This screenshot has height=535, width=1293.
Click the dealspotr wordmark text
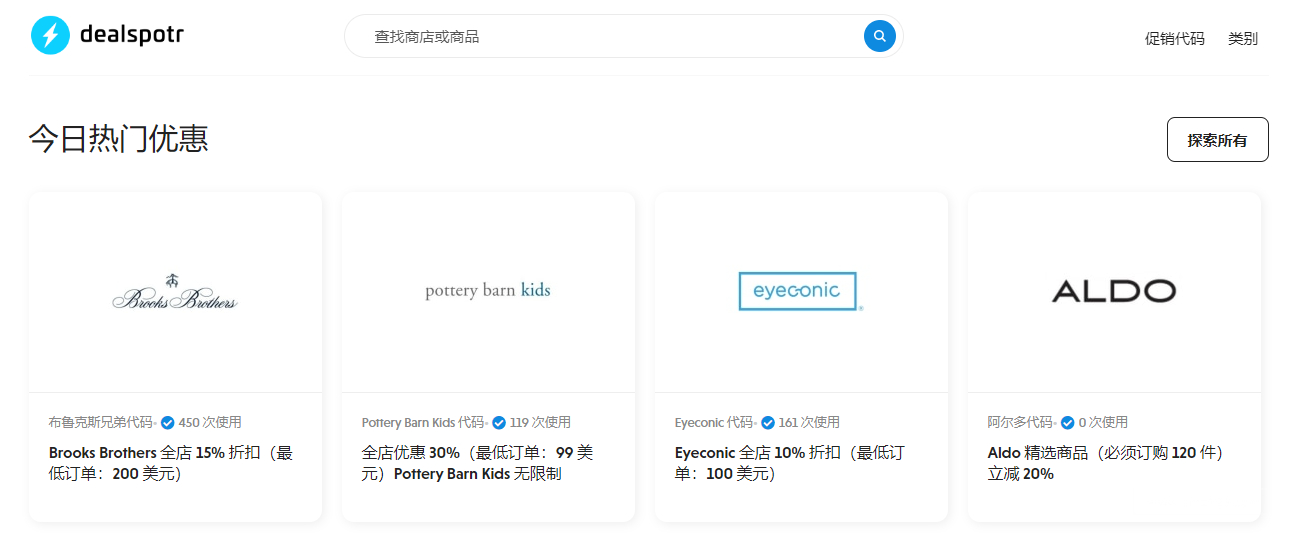[131, 36]
